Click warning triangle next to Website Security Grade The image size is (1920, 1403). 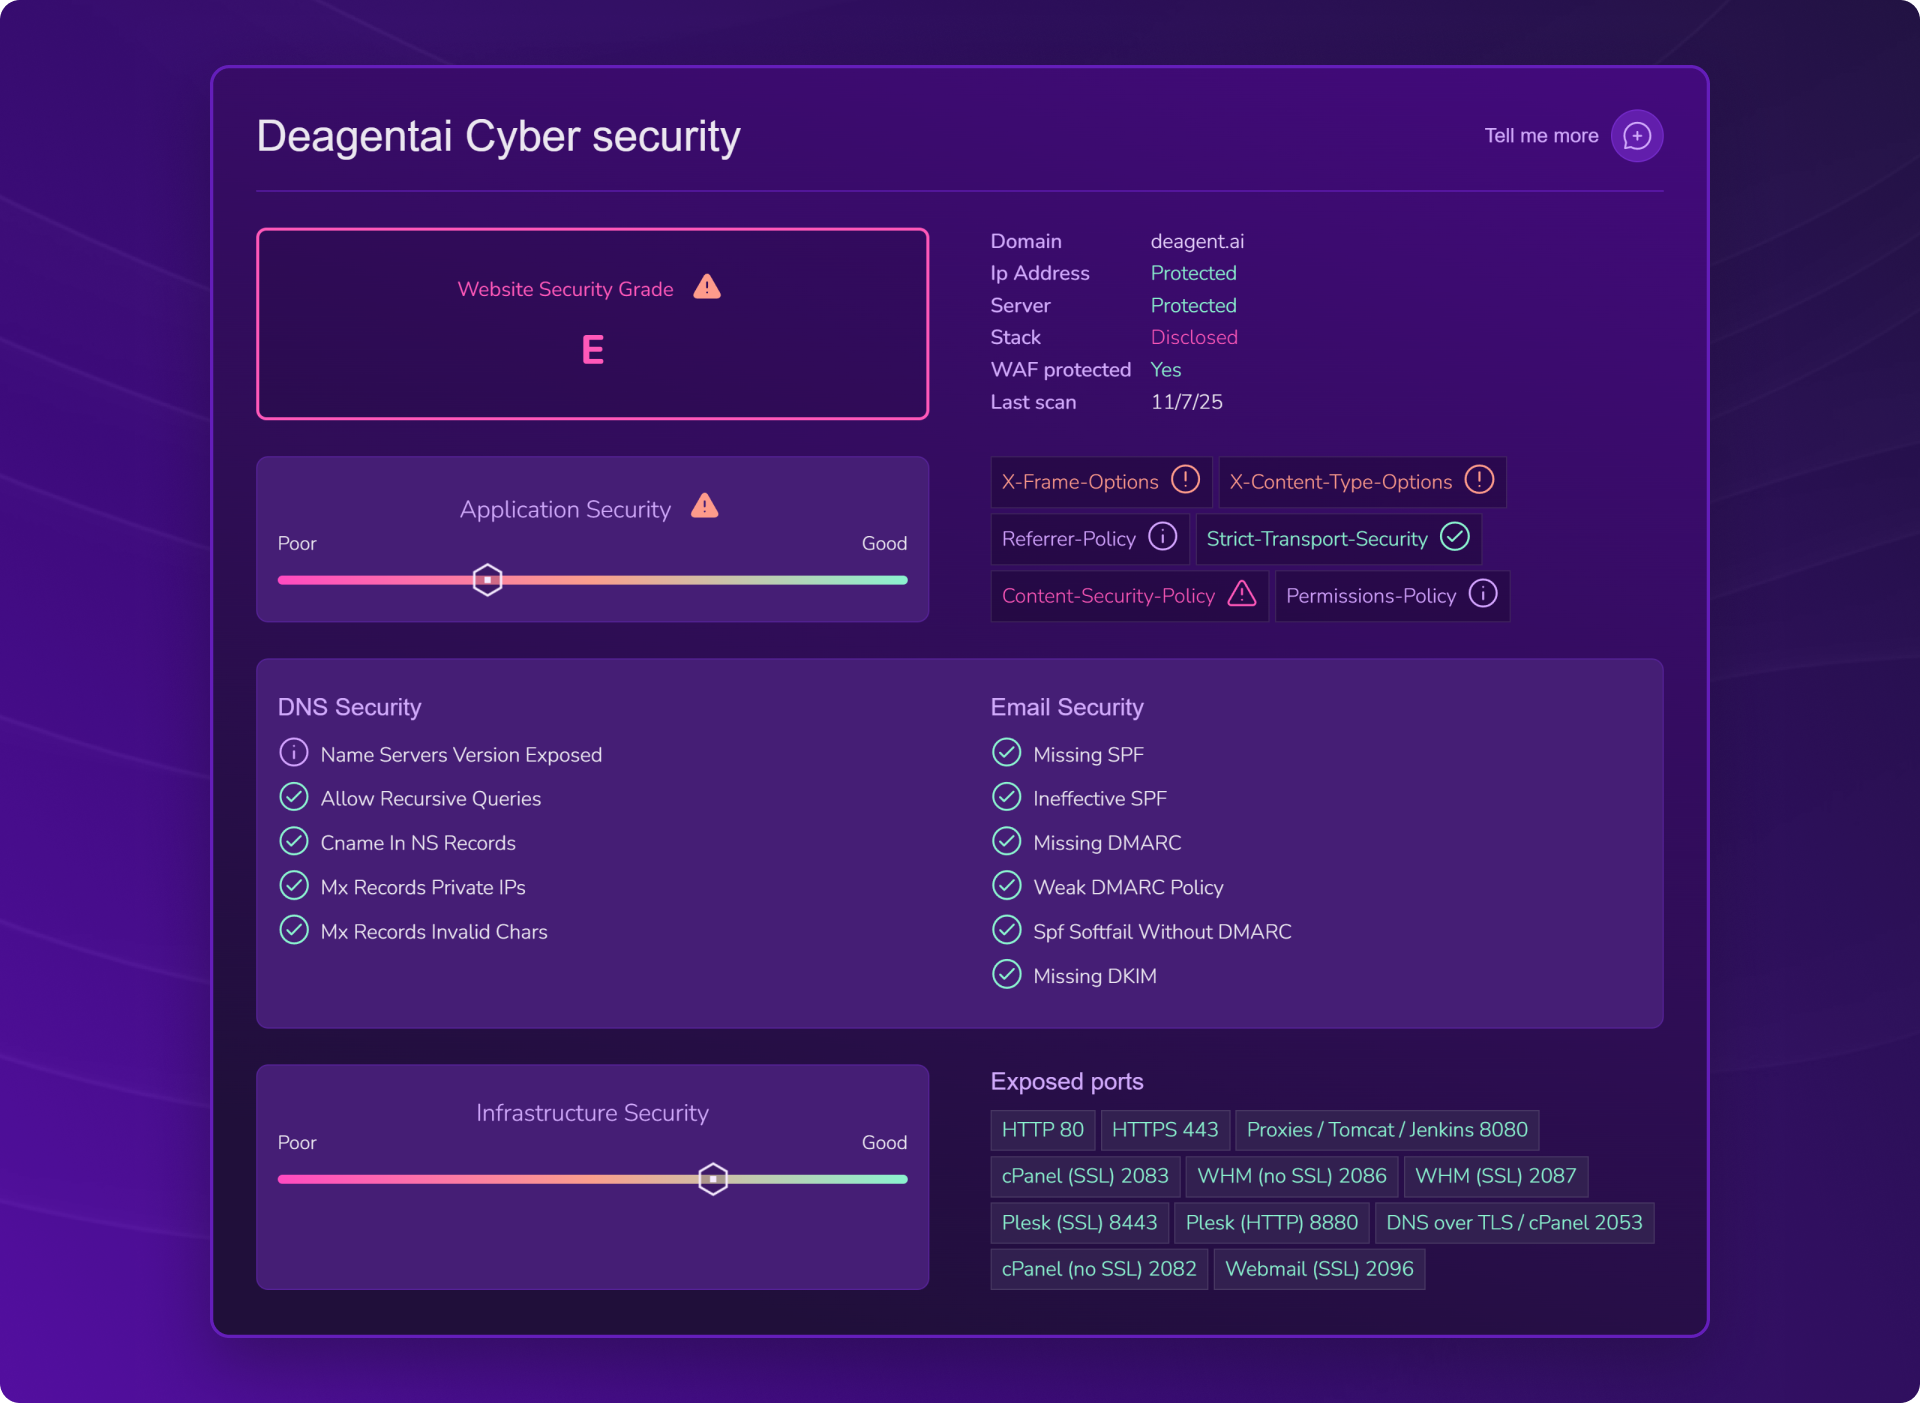click(707, 287)
